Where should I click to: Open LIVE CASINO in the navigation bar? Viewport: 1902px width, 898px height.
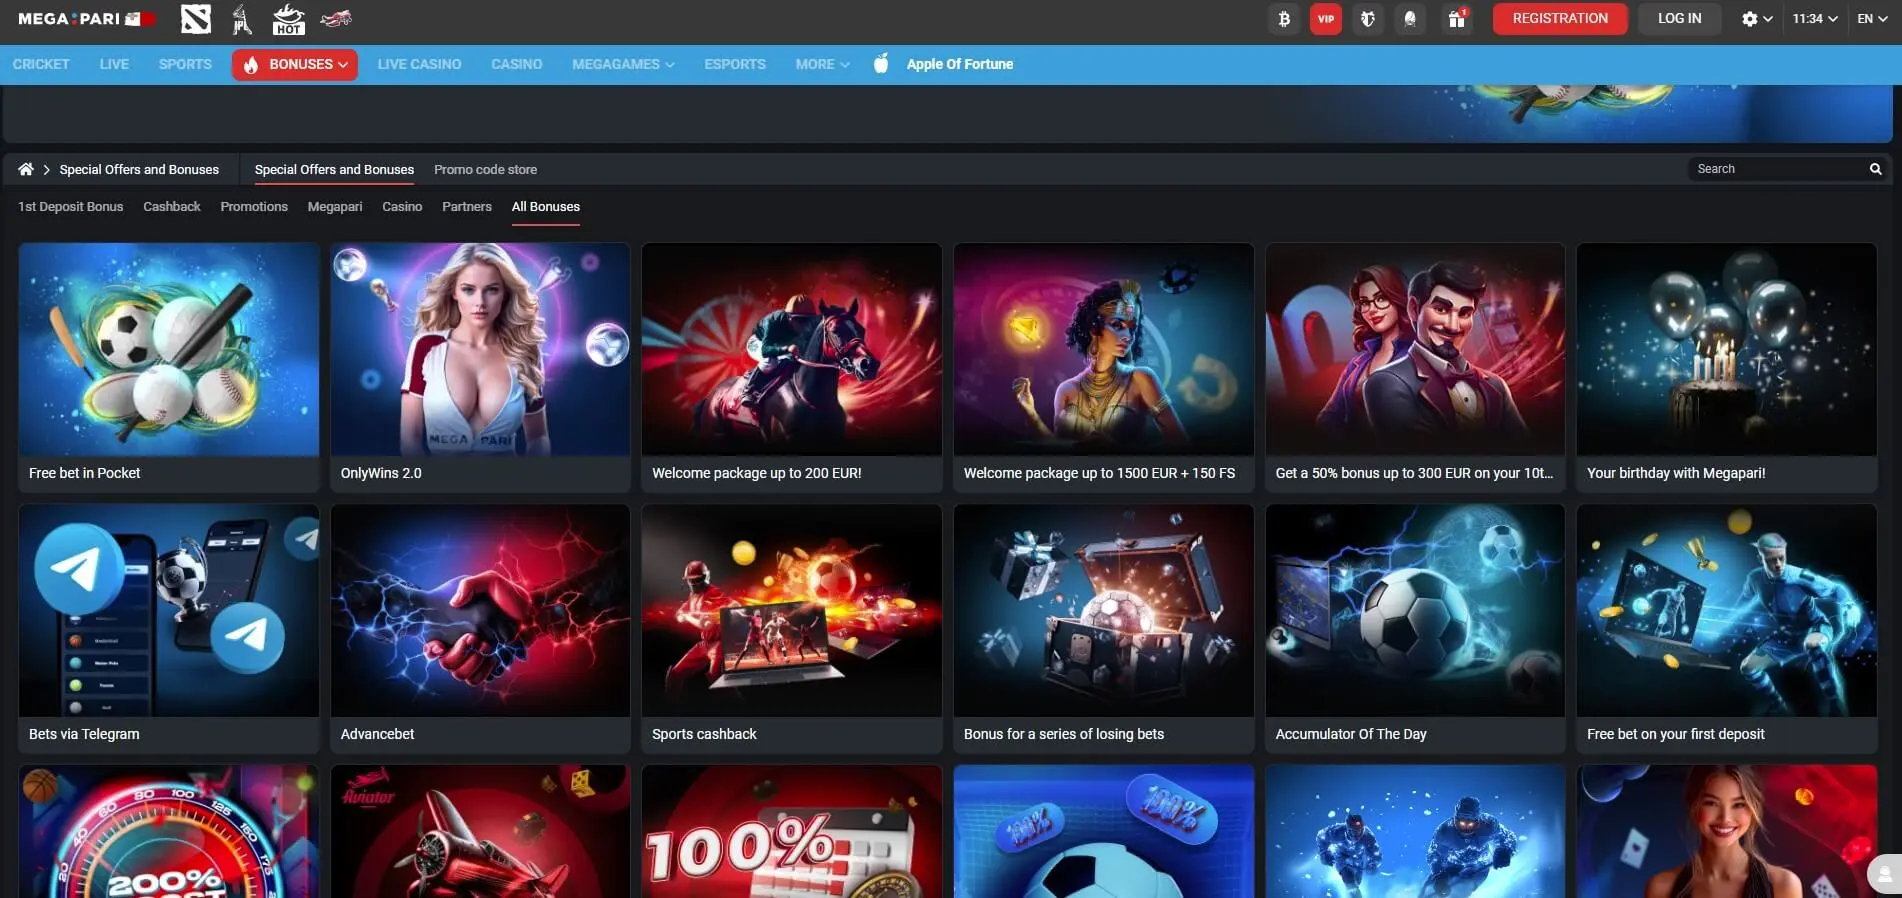pyautogui.click(x=419, y=64)
